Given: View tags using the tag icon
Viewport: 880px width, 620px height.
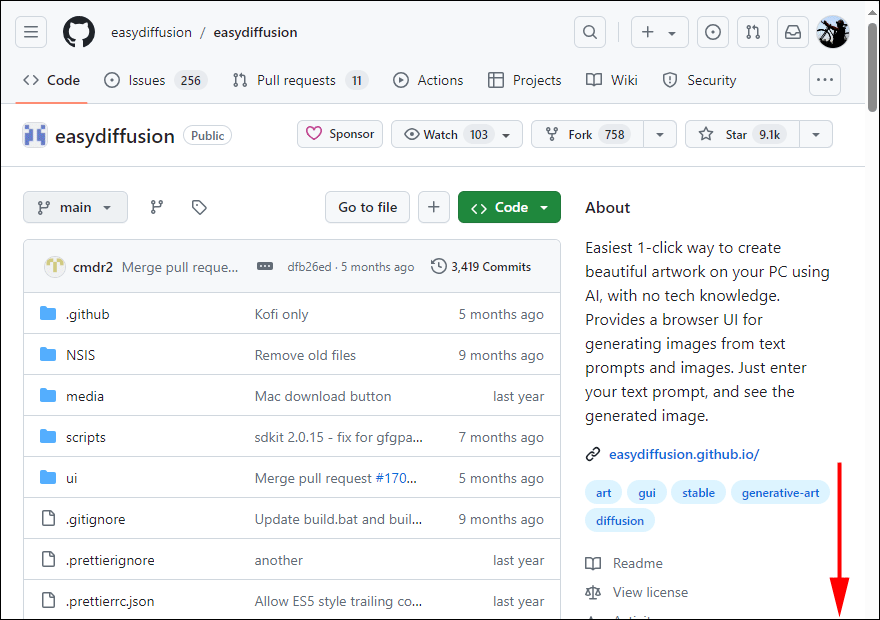Looking at the screenshot, I should click(x=199, y=207).
